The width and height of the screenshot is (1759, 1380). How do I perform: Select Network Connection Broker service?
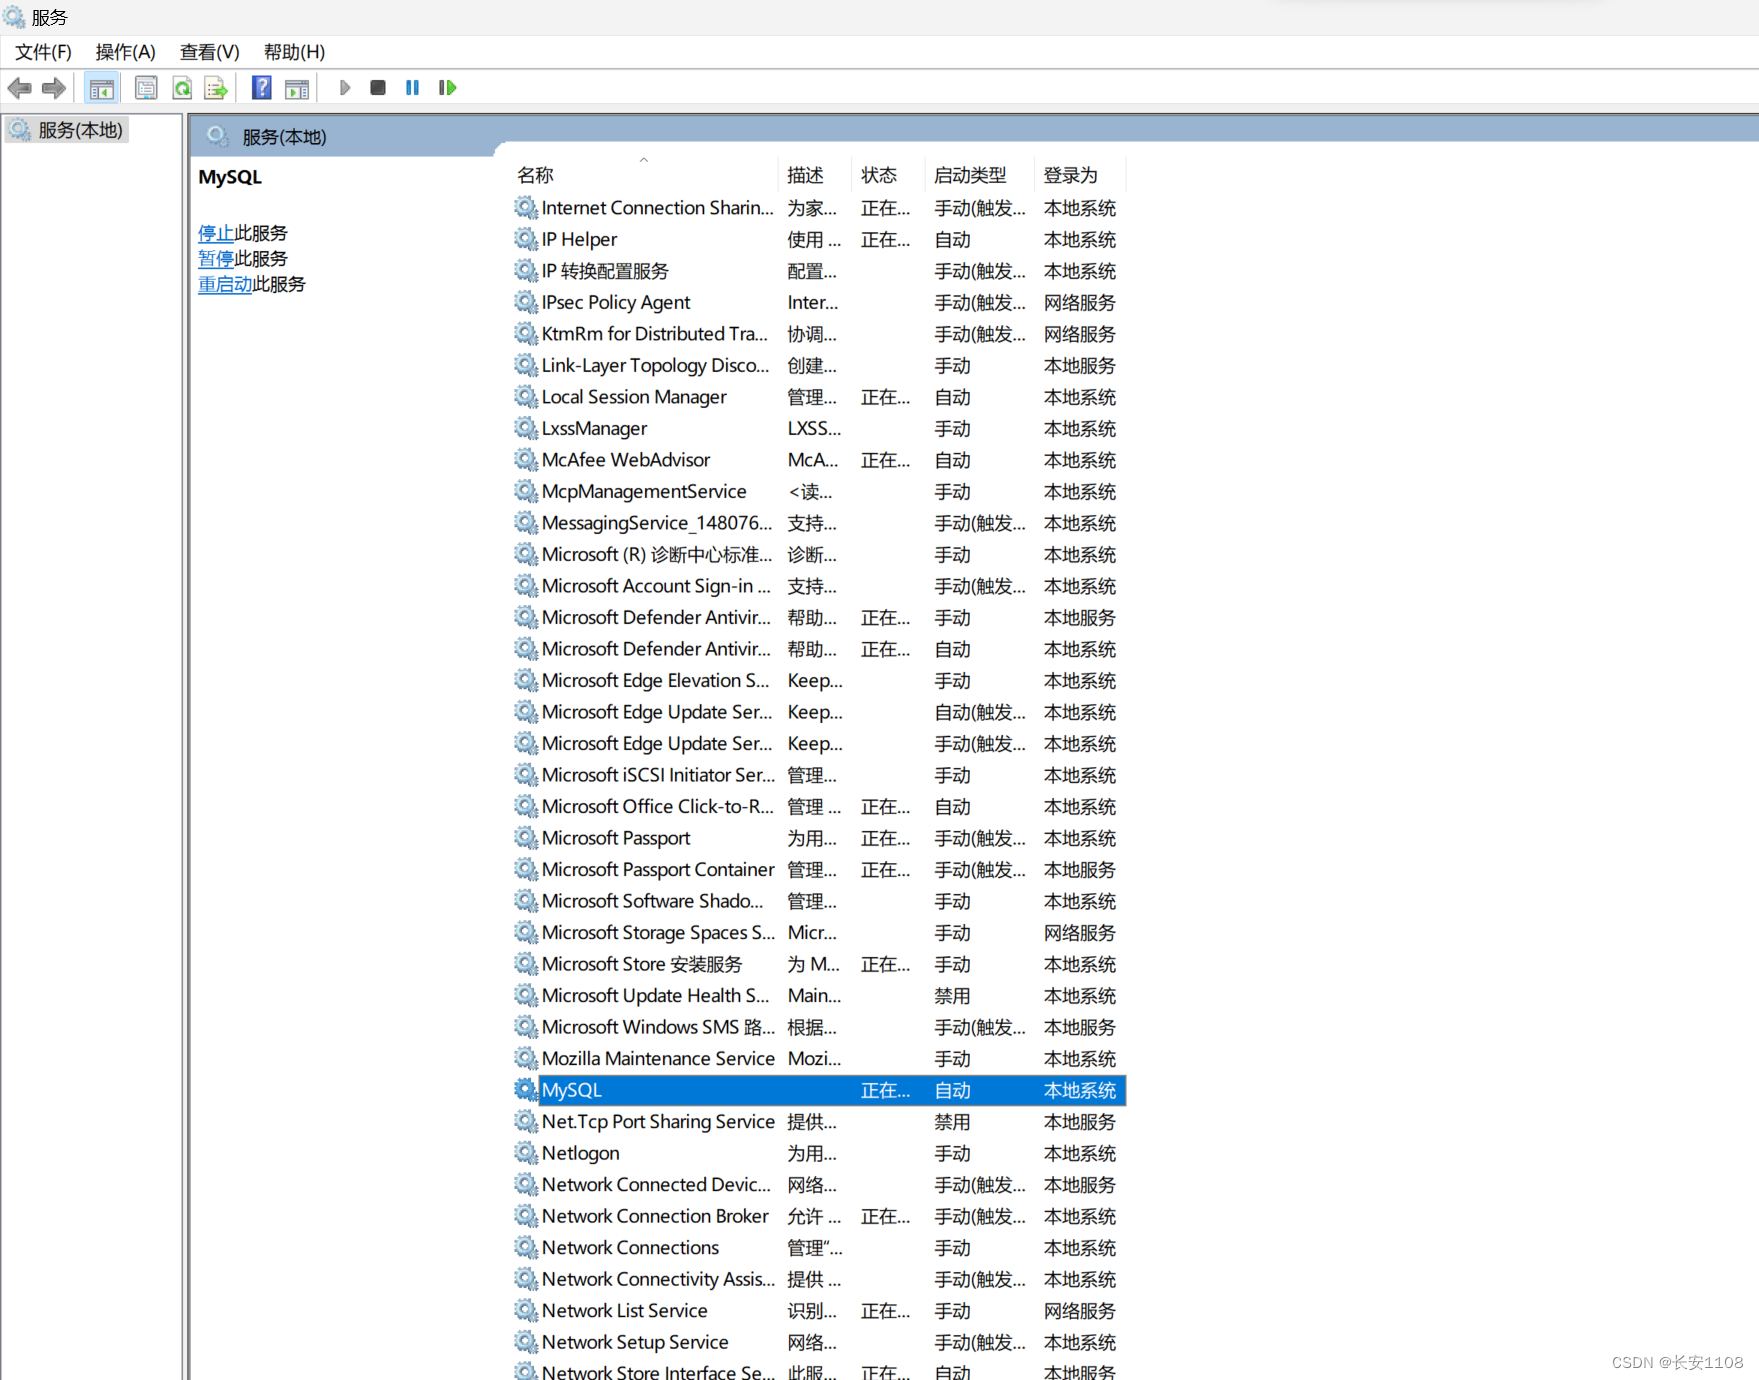(820, 1216)
